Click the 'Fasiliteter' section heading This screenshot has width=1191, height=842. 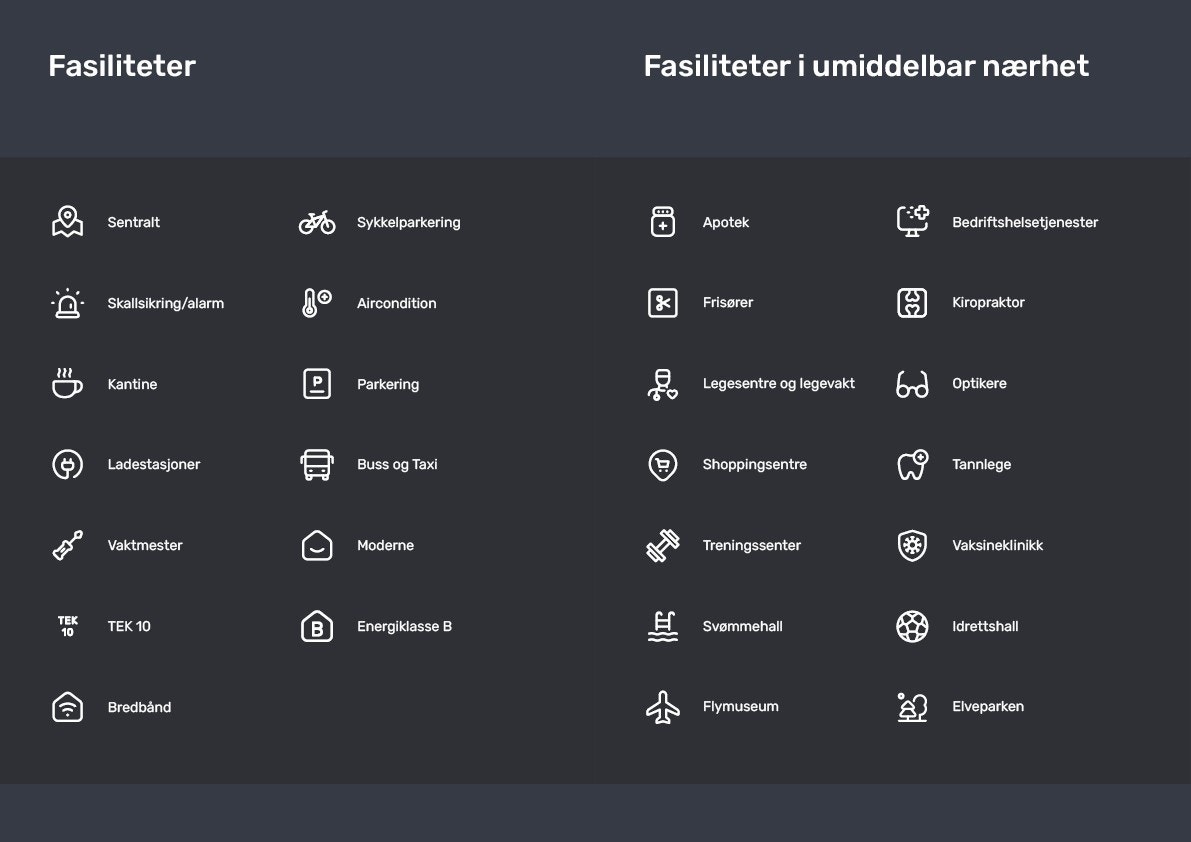point(122,66)
